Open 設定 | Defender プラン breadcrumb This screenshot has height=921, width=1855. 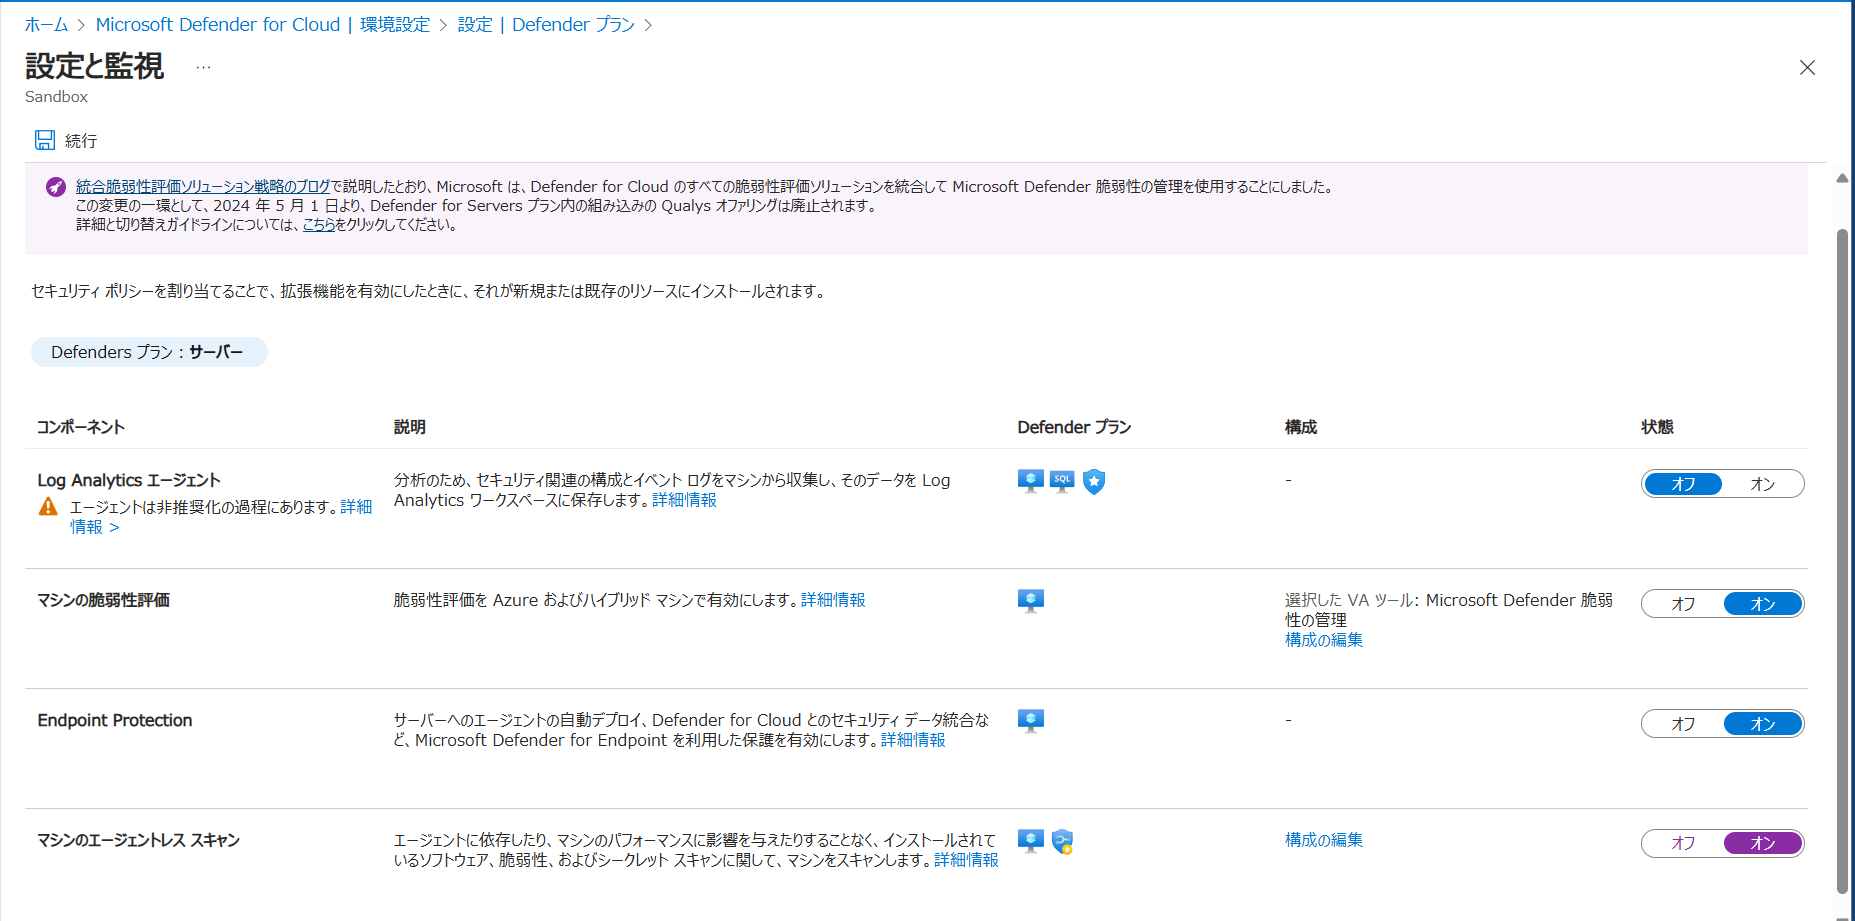pyautogui.click(x=546, y=25)
